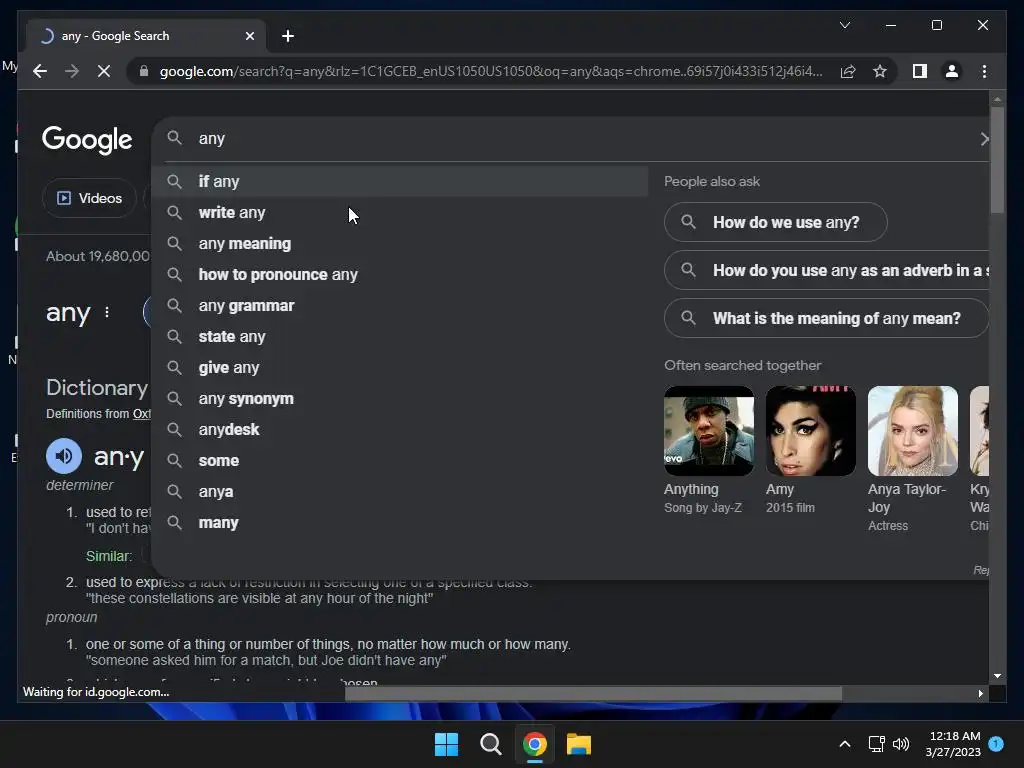Click the magnifier icon in the search box
Viewport: 1024px width, 768px height.
point(174,138)
